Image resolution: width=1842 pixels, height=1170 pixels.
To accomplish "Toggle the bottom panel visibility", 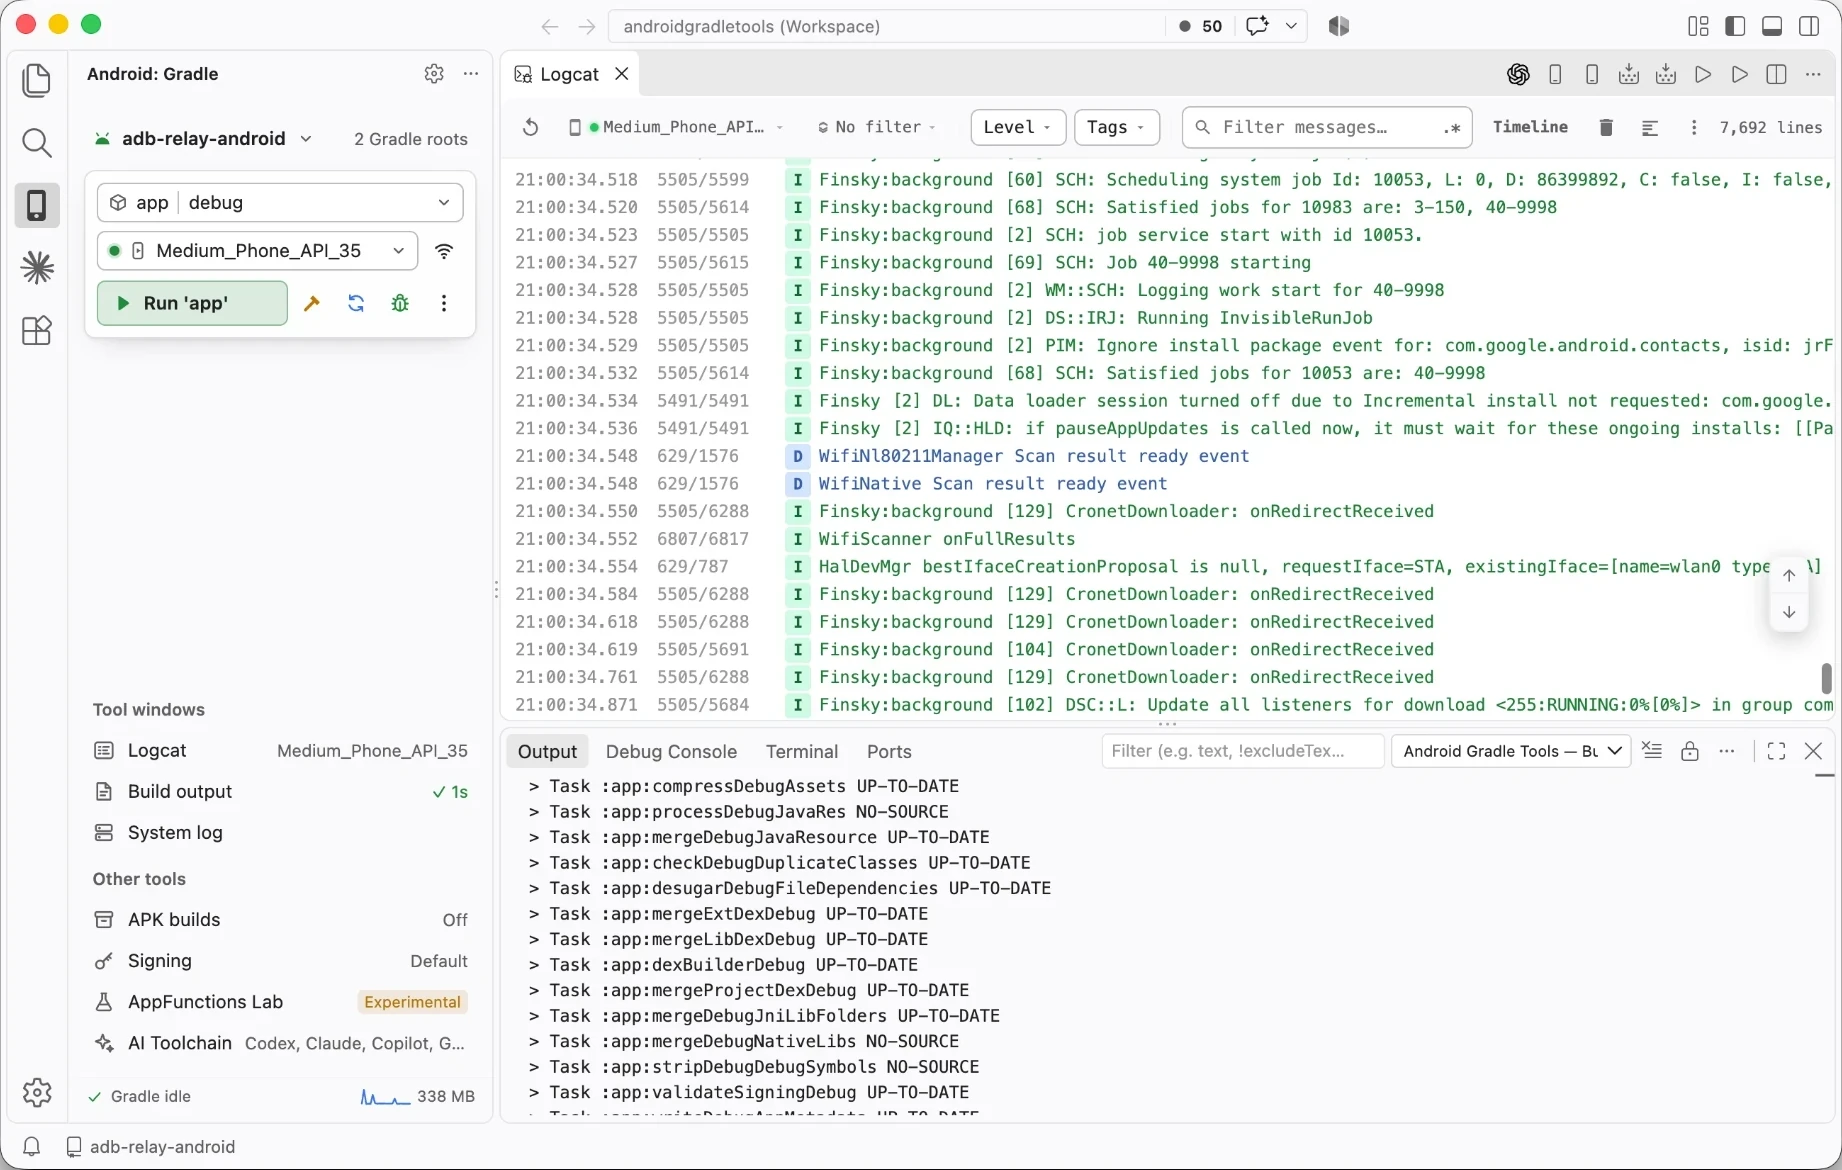I will 1772,26.
